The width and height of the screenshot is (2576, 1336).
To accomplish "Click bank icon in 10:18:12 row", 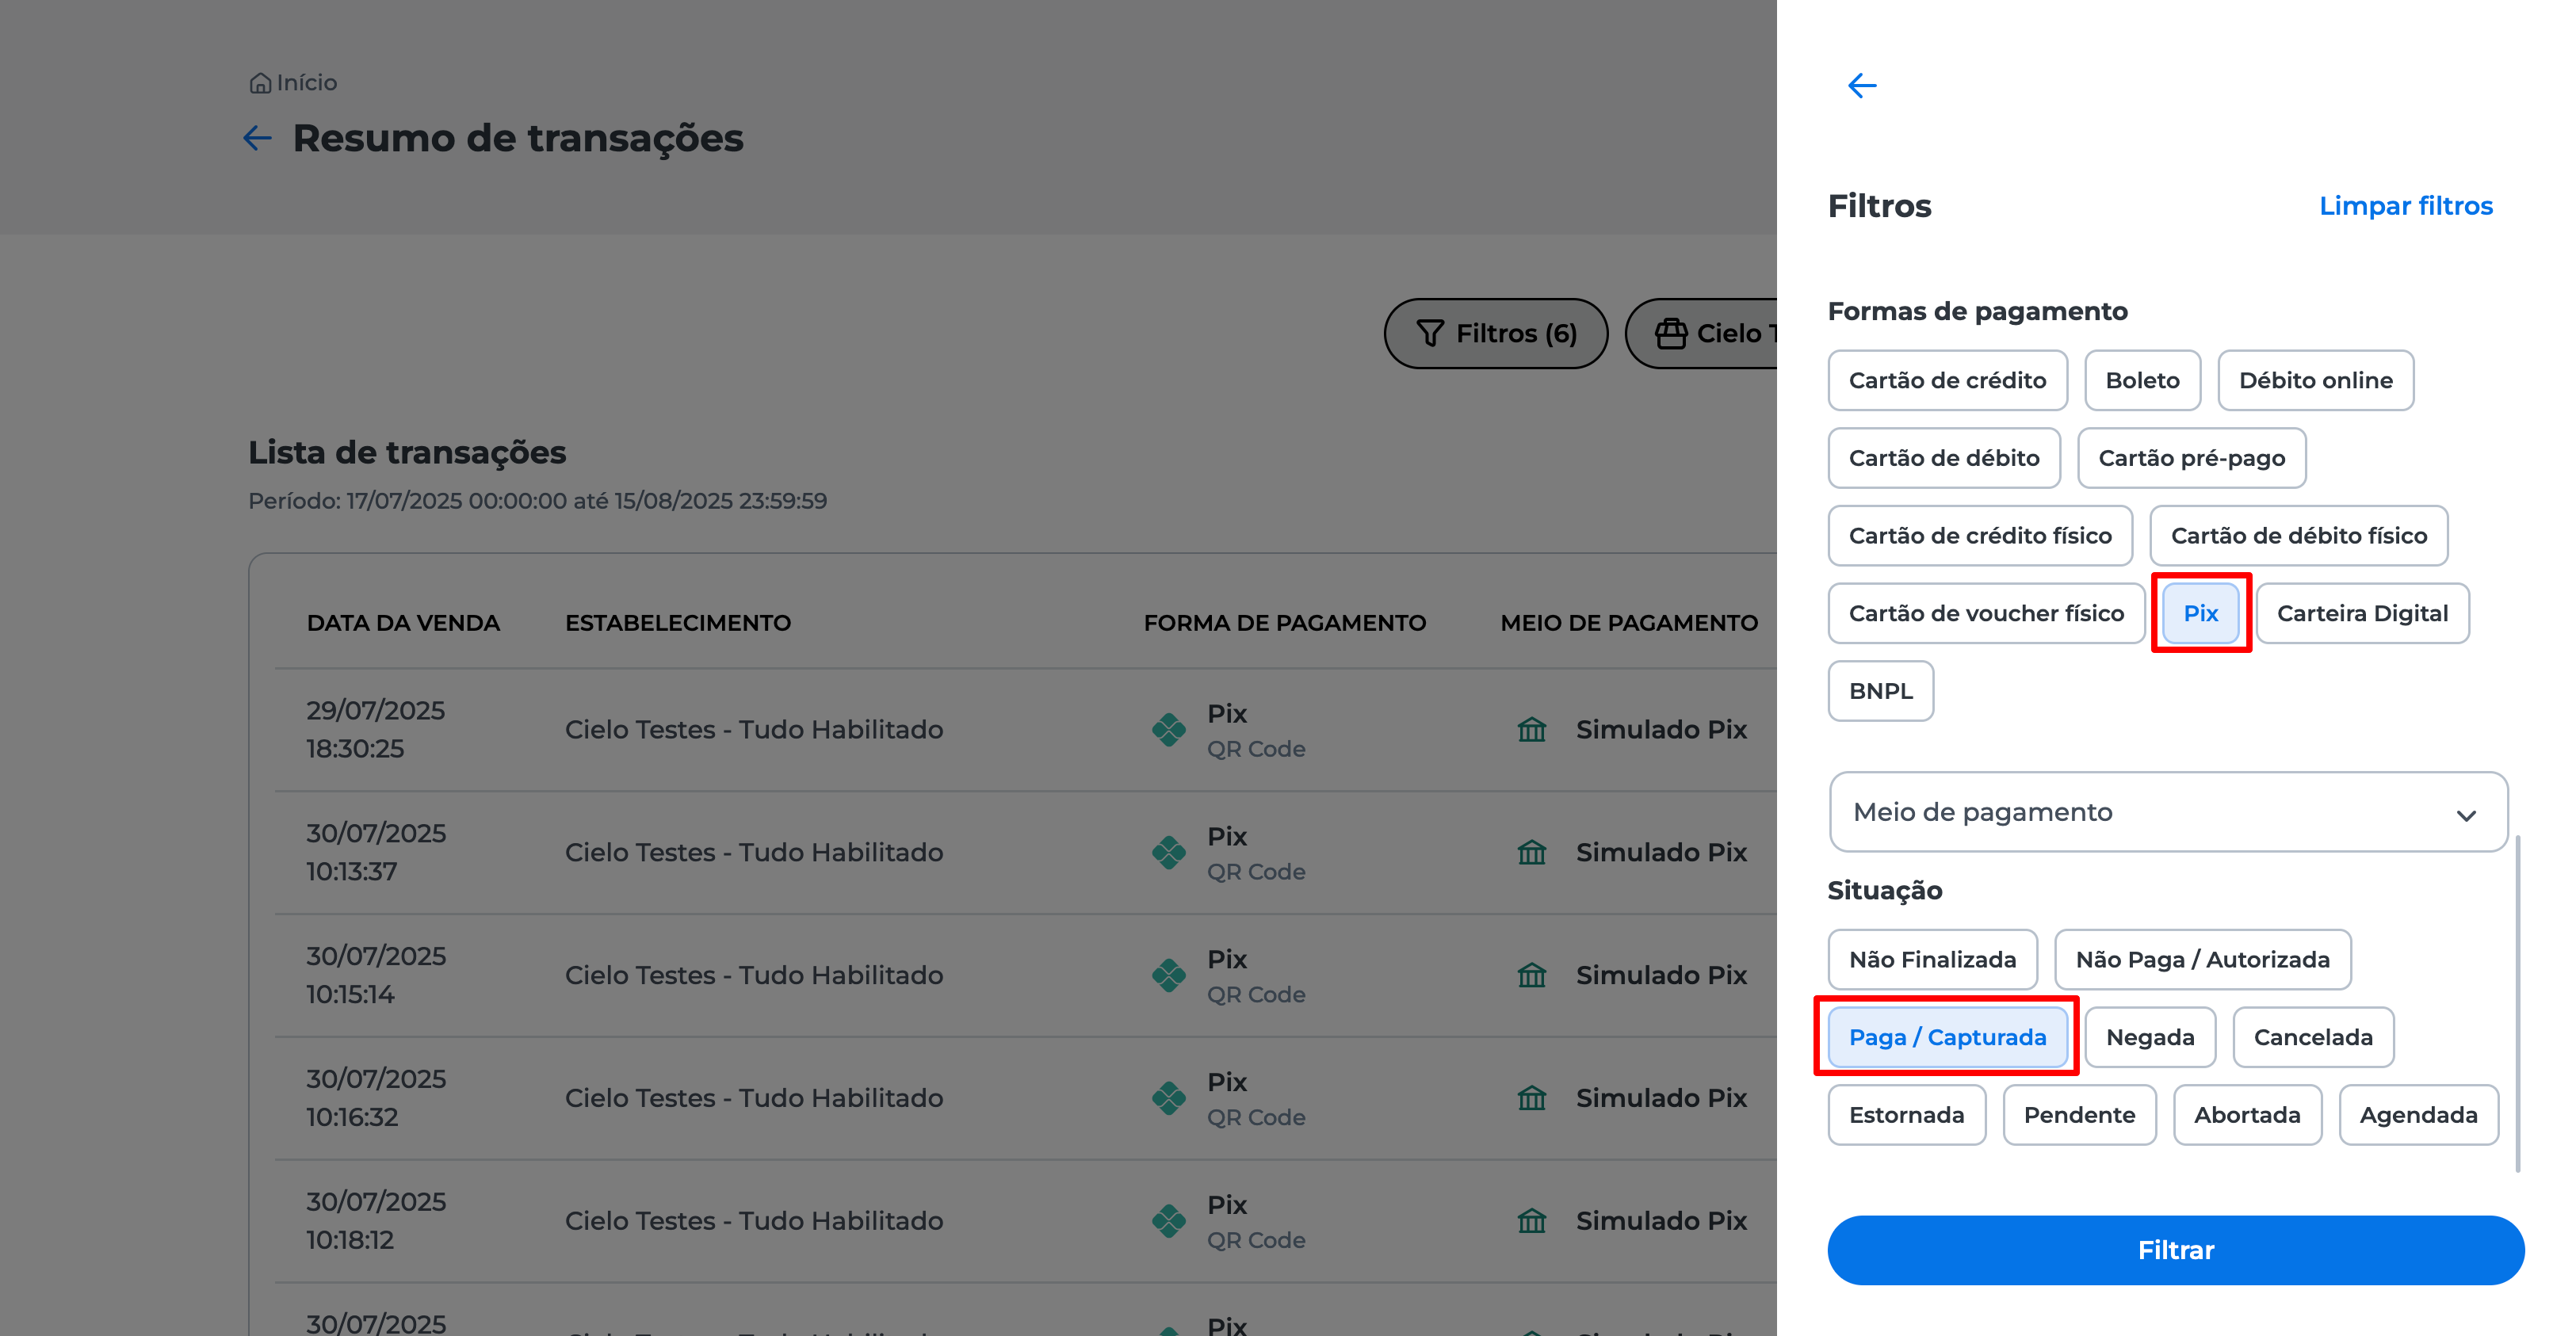I will coord(1531,1221).
